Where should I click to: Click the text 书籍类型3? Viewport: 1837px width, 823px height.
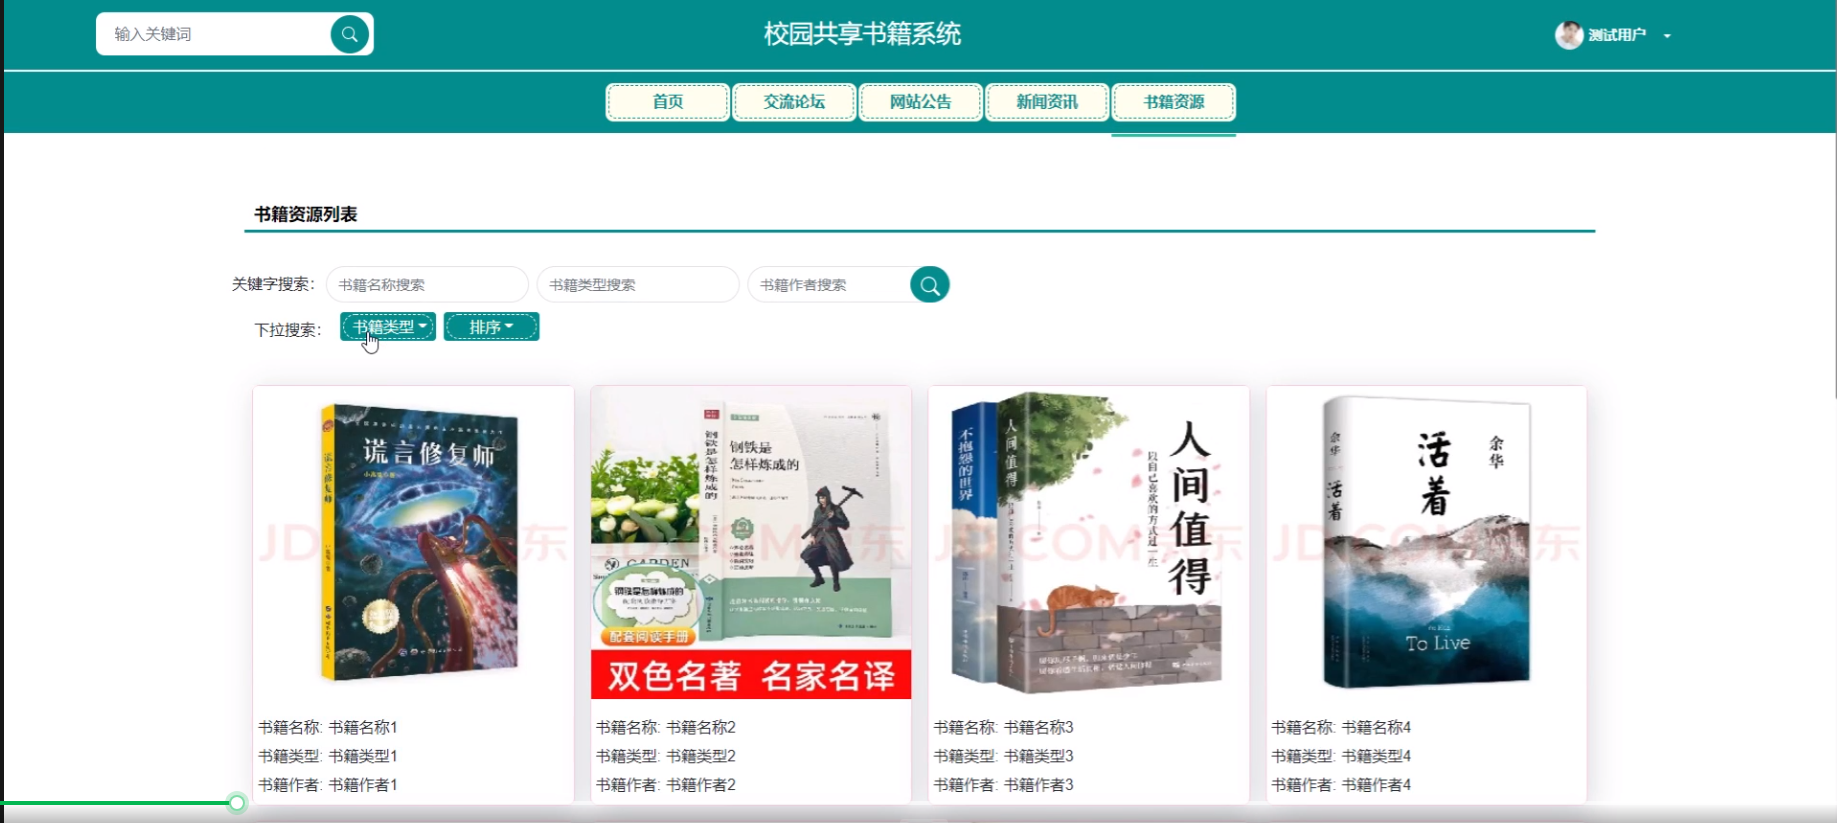coord(1039,756)
